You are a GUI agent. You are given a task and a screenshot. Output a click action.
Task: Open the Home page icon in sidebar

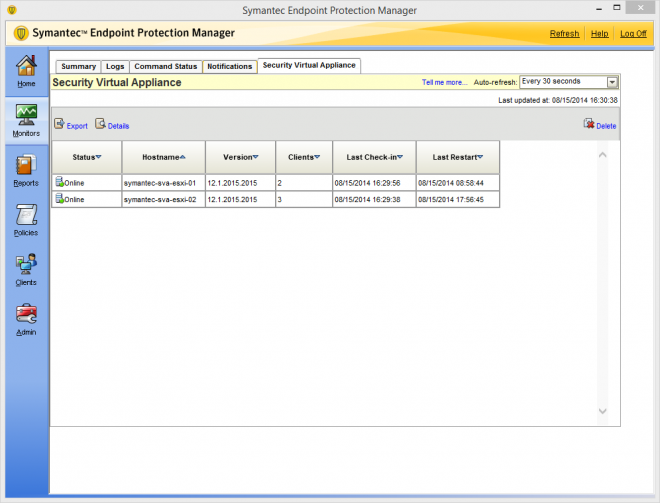click(26, 66)
